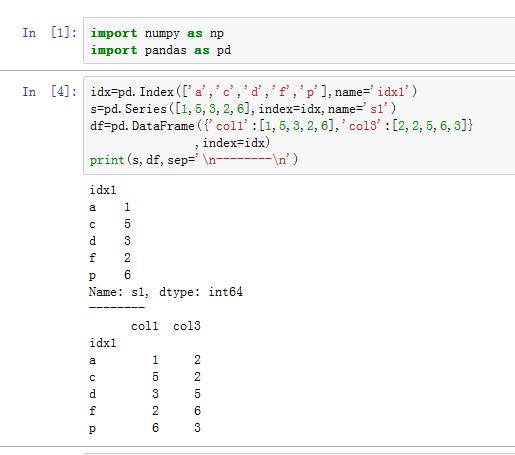
Task: Click the idx=pd.Index code line
Action: [x=253, y=92]
